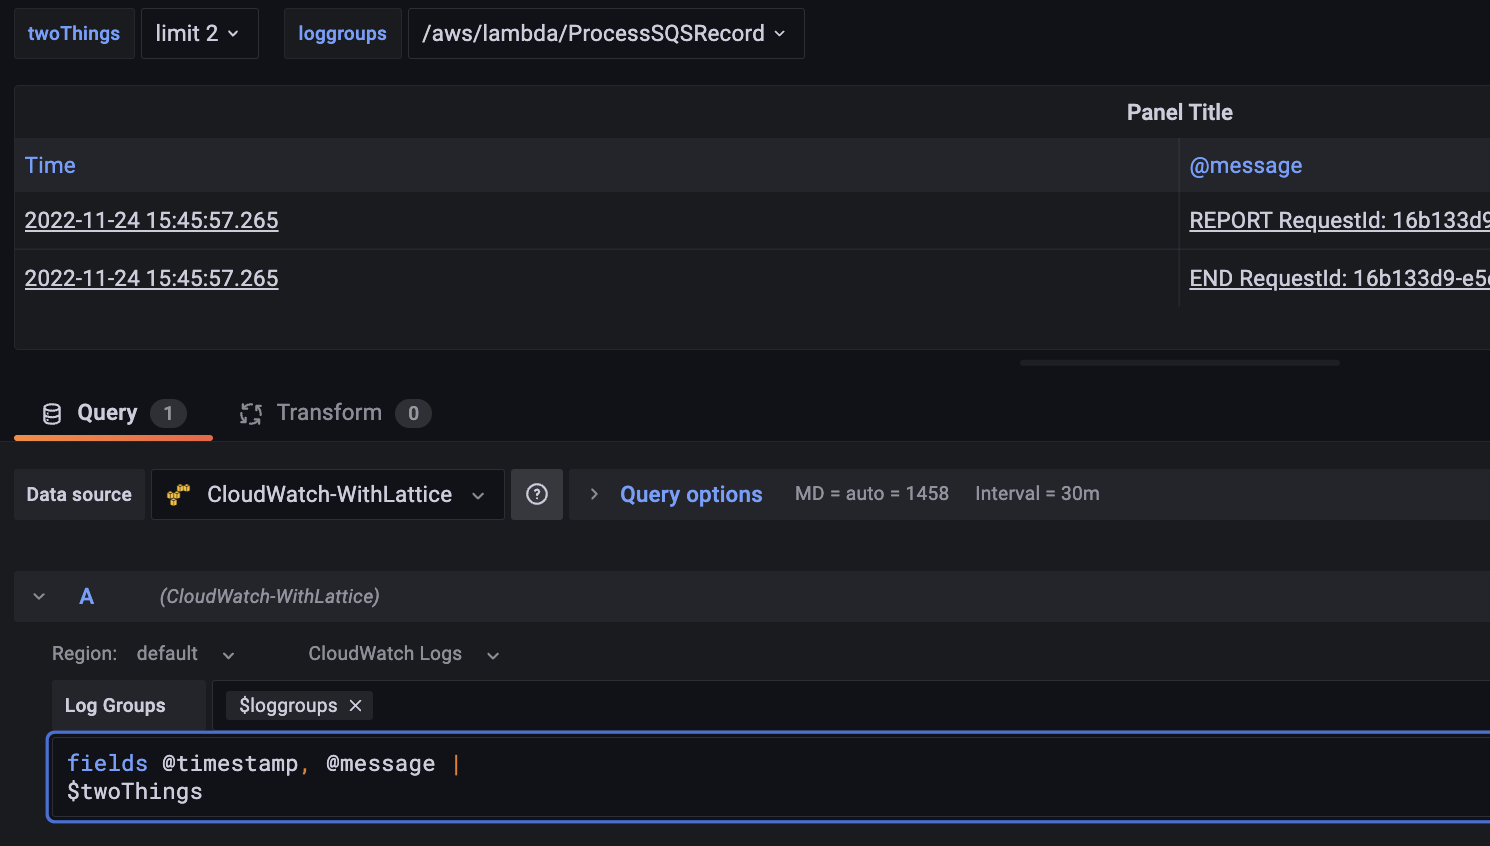Click the loggroups variable link
1490x846 pixels.
pos(342,32)
